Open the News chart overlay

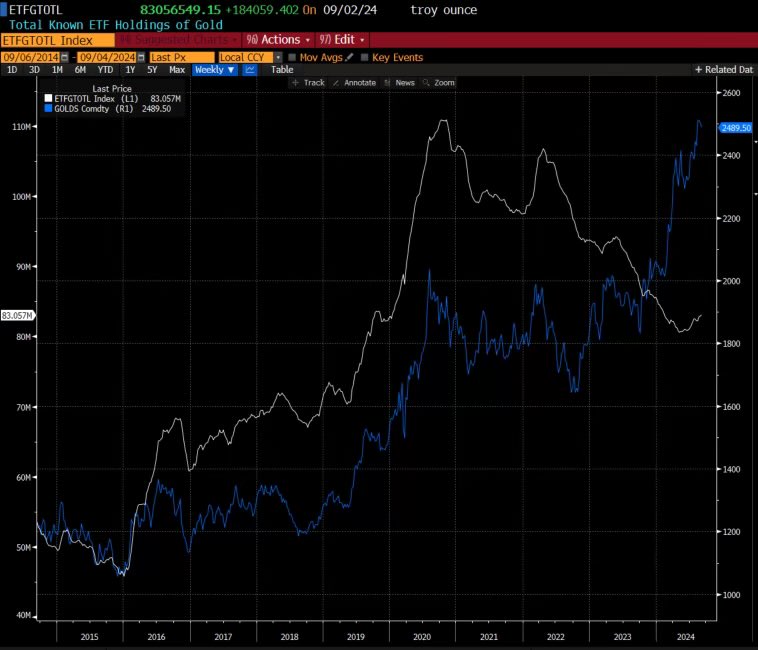[399, 83]
